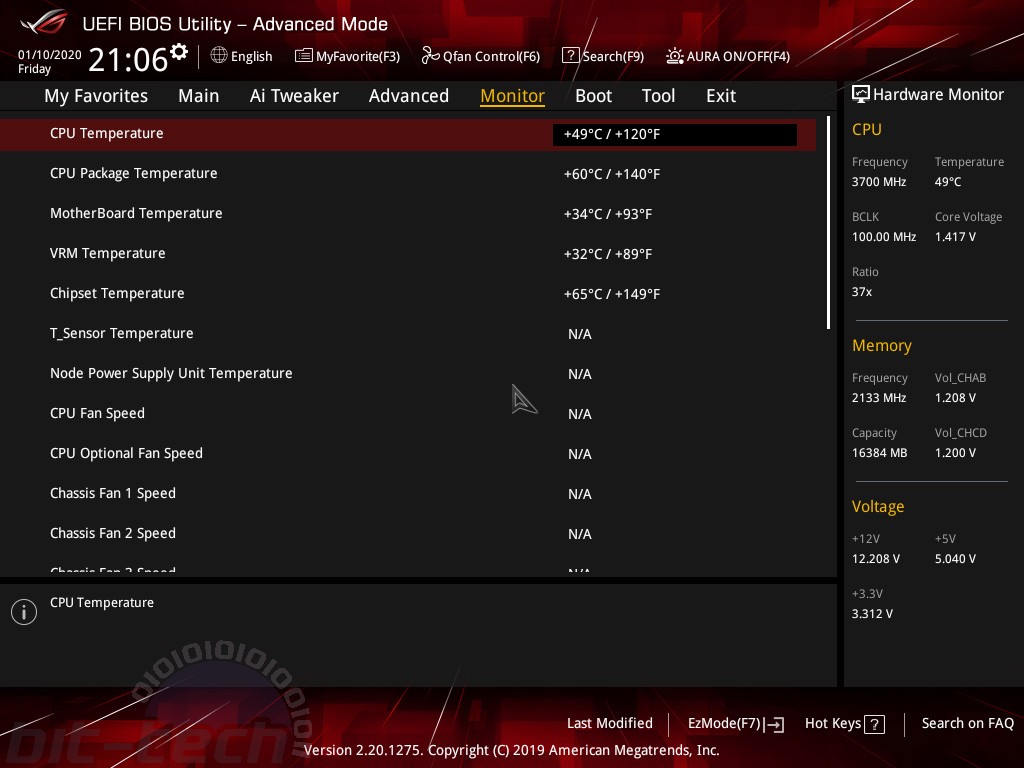
Task: Click the 3700 MHz CPU frequency
Action: pos(878,182)
